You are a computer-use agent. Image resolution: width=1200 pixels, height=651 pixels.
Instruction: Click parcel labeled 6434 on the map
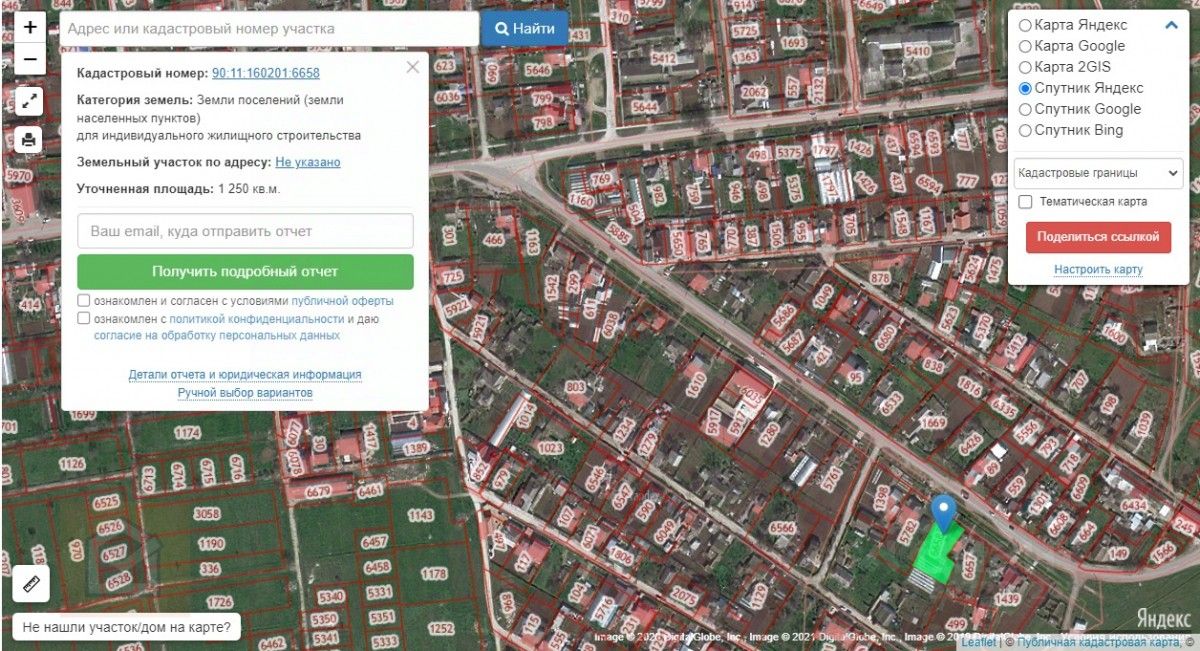(1133, 506)
